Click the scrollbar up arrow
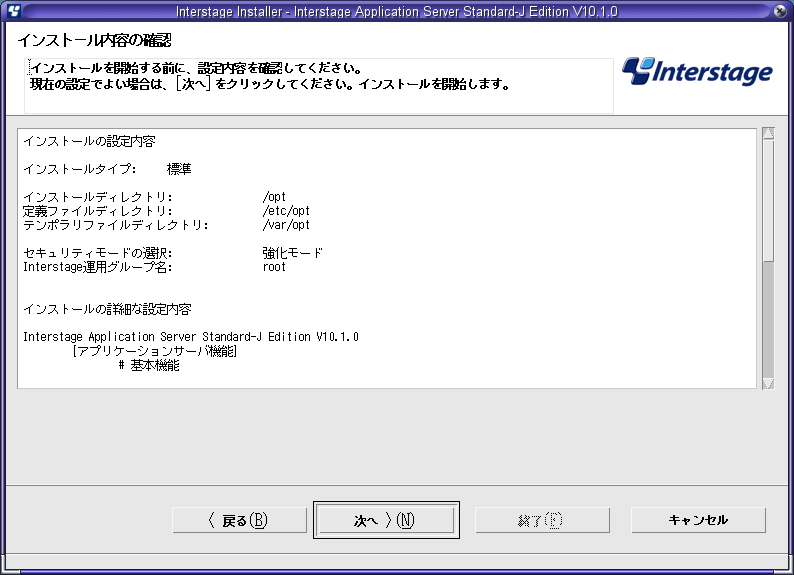Screen dimensions: 794x575 [768, 134]
